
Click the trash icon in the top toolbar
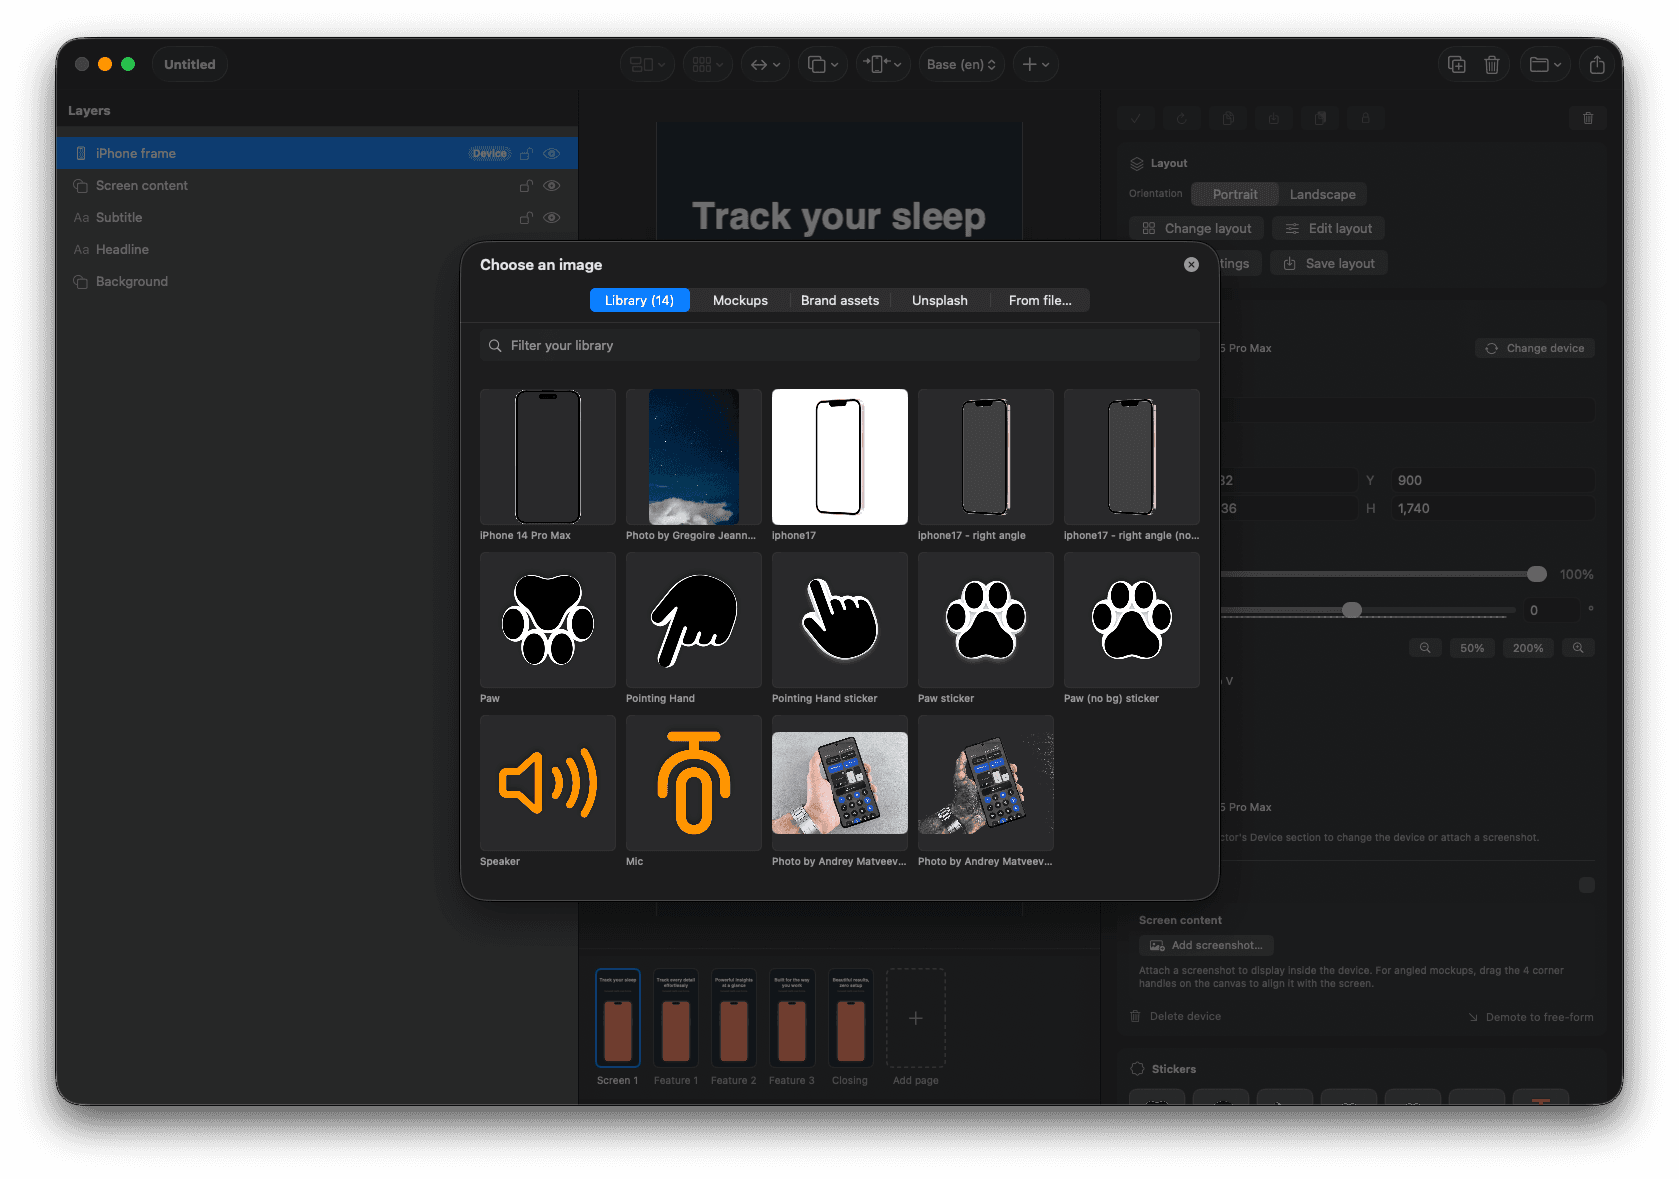(x=1492, y=64)
